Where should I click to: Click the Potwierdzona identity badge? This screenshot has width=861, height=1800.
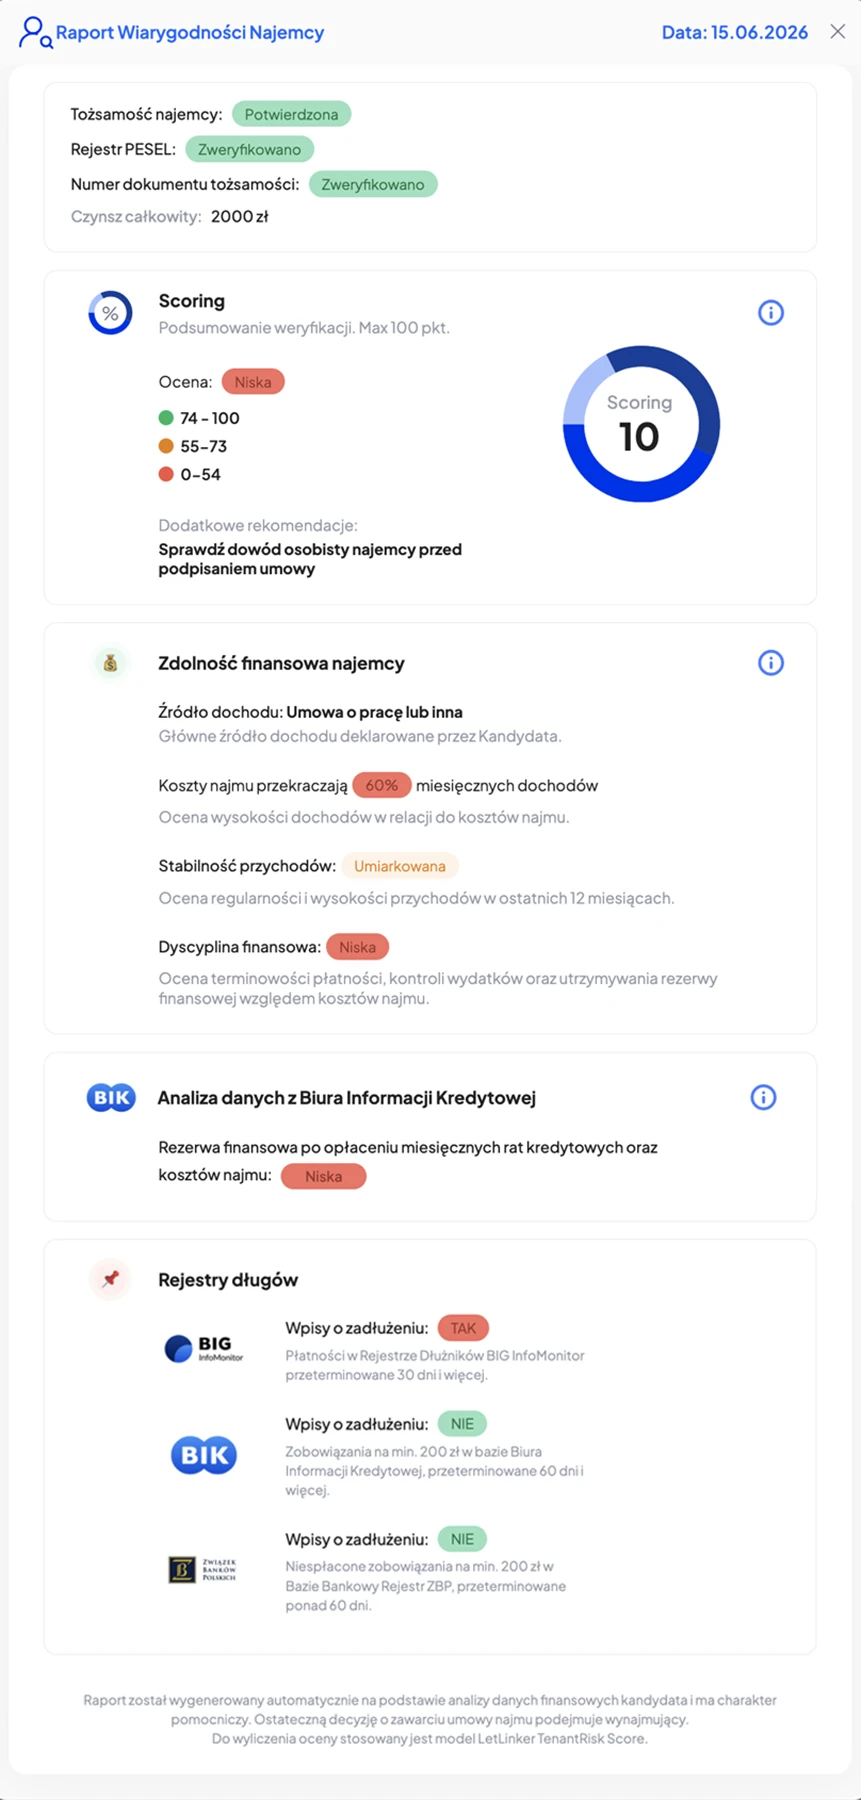(291, 114)
